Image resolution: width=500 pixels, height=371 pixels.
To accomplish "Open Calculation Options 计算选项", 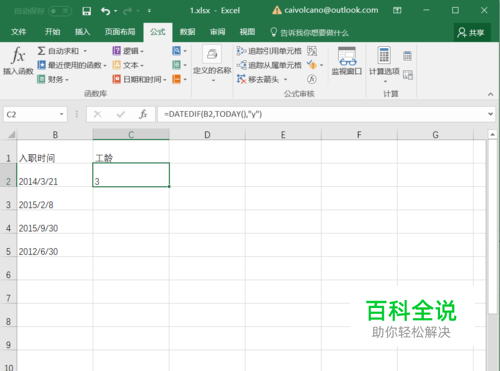I will (384, 64).
